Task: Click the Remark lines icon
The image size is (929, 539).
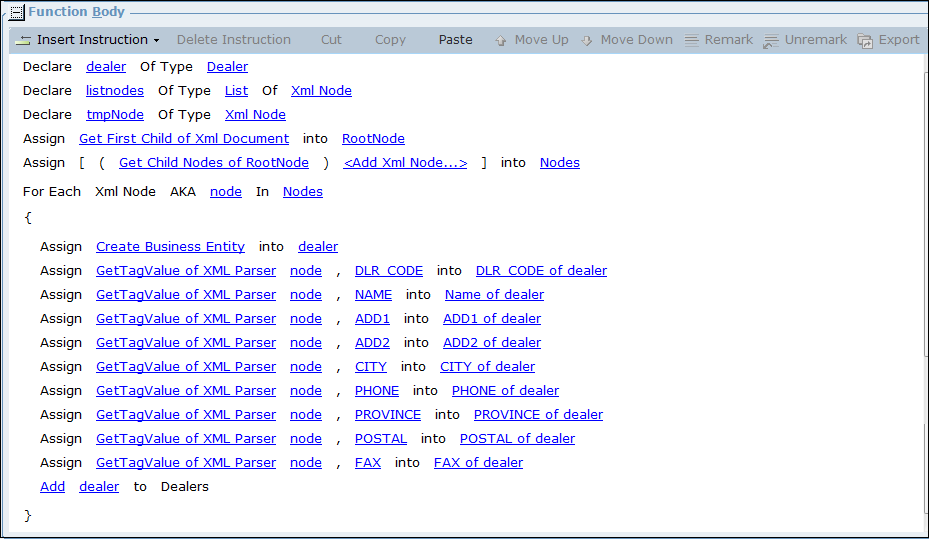Action: click(692, 40)
